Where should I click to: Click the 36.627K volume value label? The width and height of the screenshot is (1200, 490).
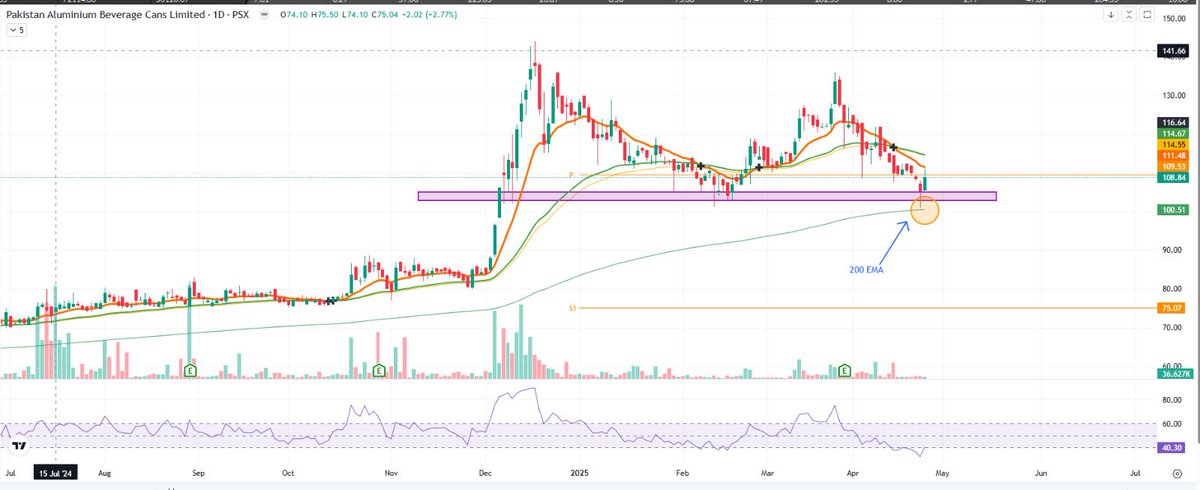(x=1173, y=373)
